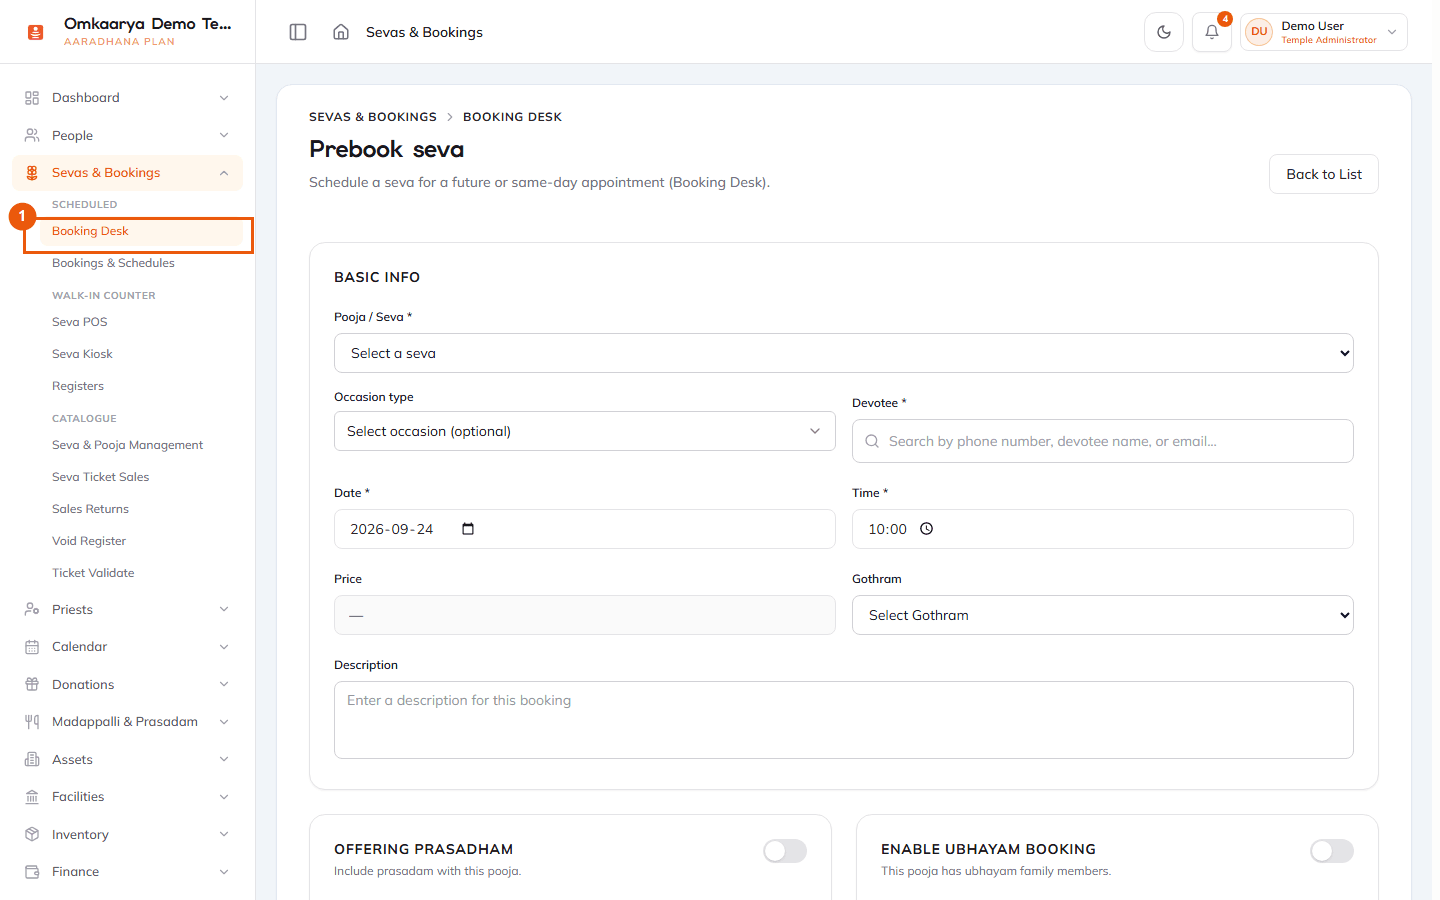Viewport: 1440px width, 900px height.
Task: Click the Omkaarya temple logo icon
Action: tap(36, 32)
